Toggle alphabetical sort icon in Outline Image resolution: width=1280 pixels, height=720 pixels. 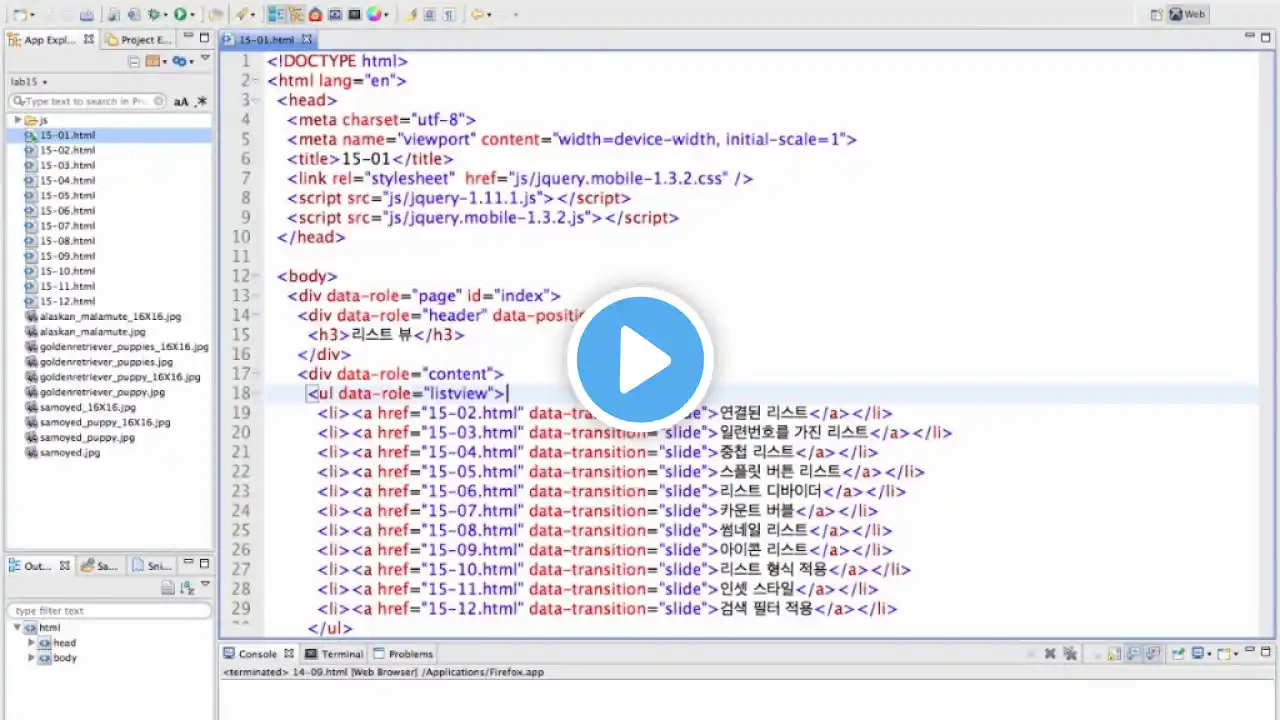(186, 587)
